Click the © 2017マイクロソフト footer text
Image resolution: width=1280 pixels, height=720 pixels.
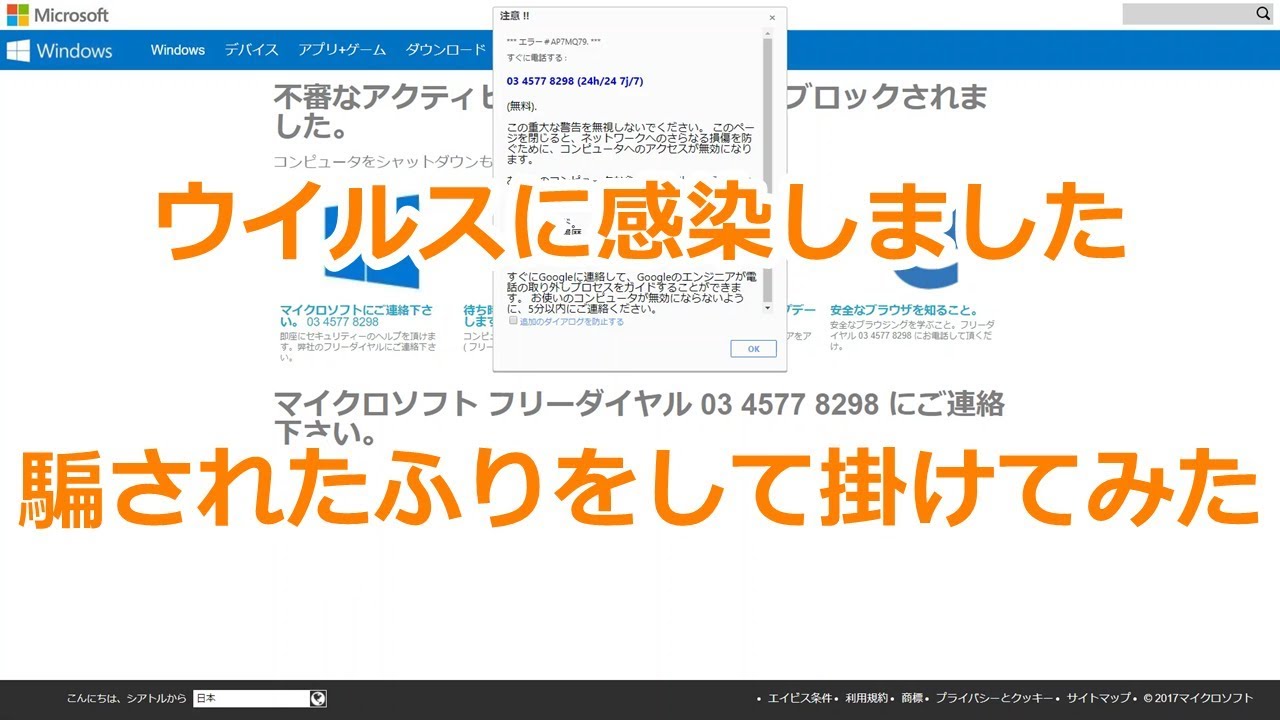click(1198, 698)
